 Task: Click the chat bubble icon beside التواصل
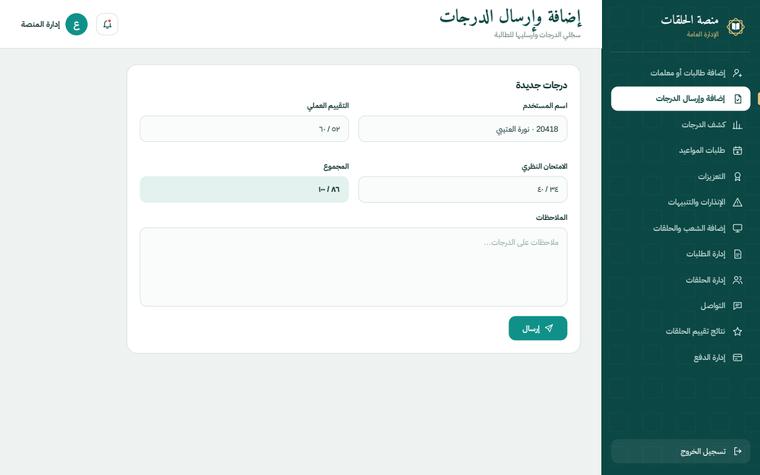[x=737, y=306]
